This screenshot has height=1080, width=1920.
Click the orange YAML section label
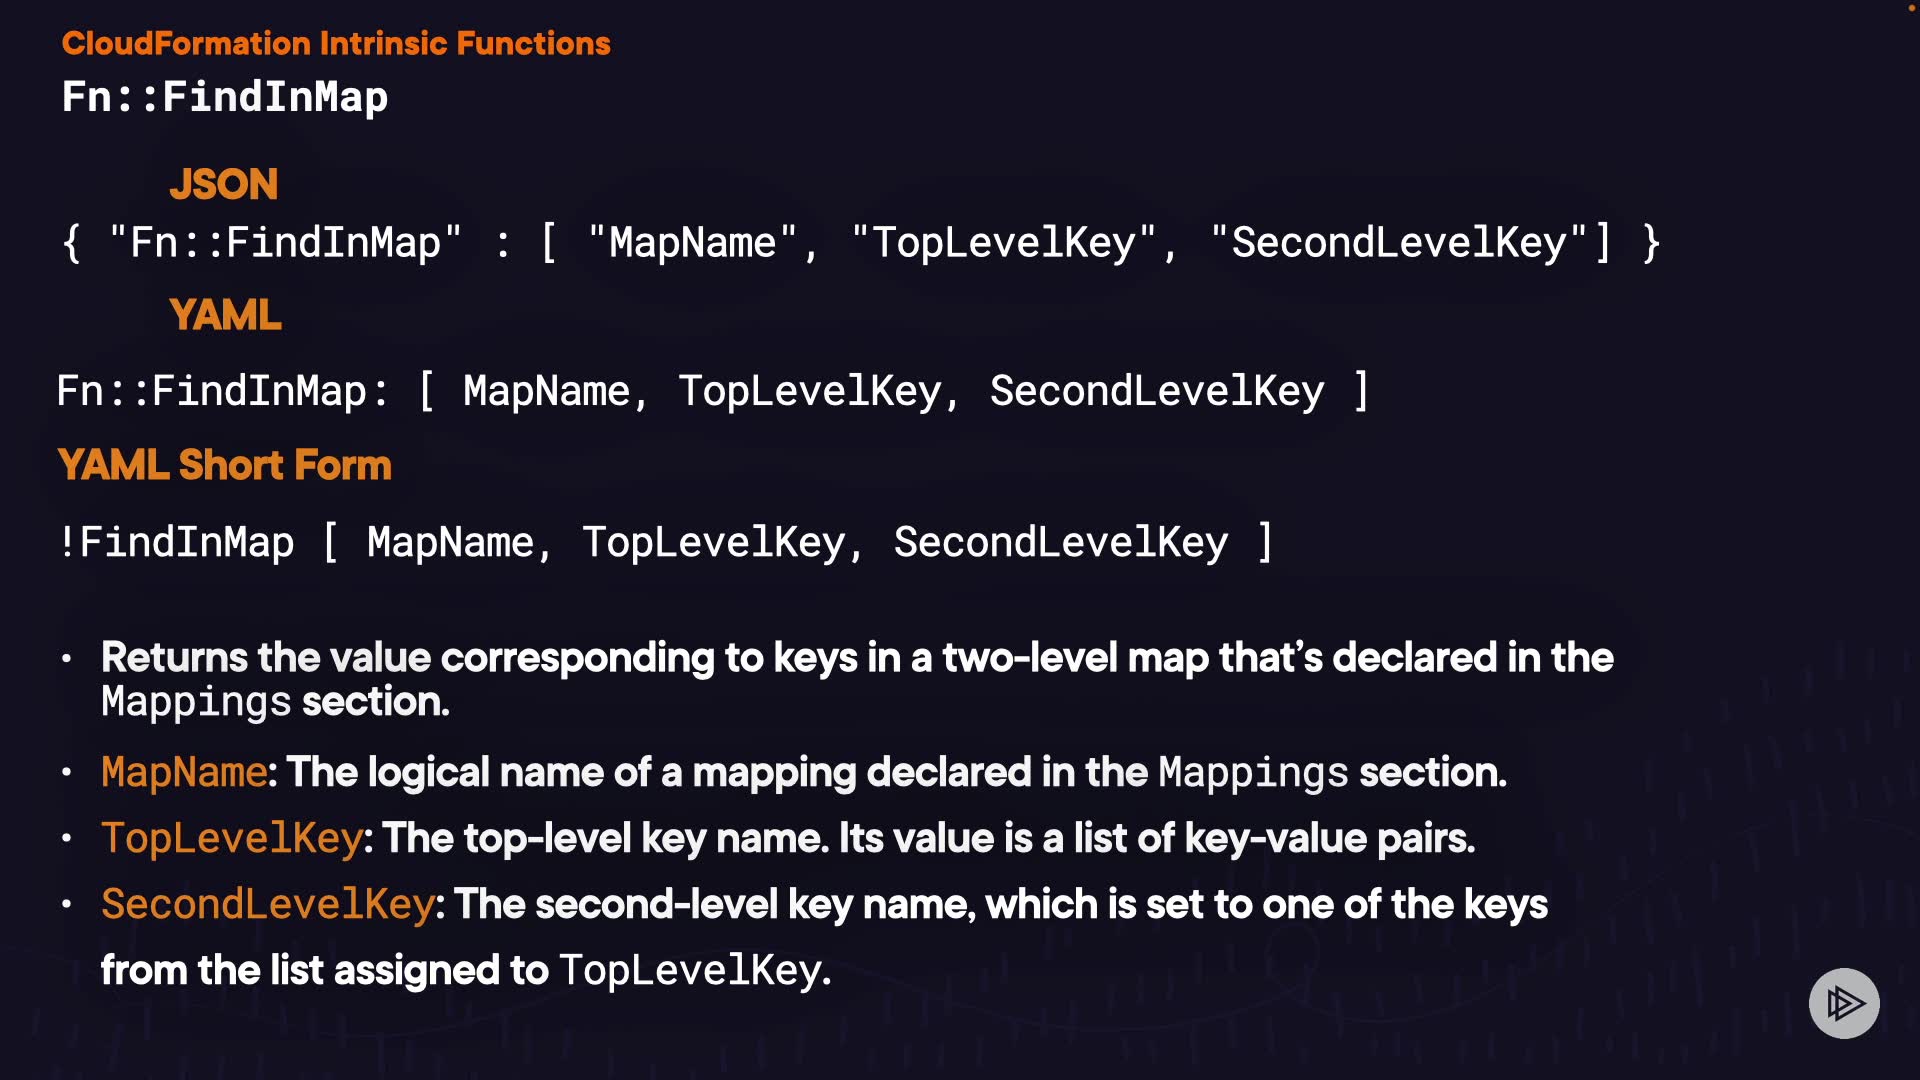point(225,315)
